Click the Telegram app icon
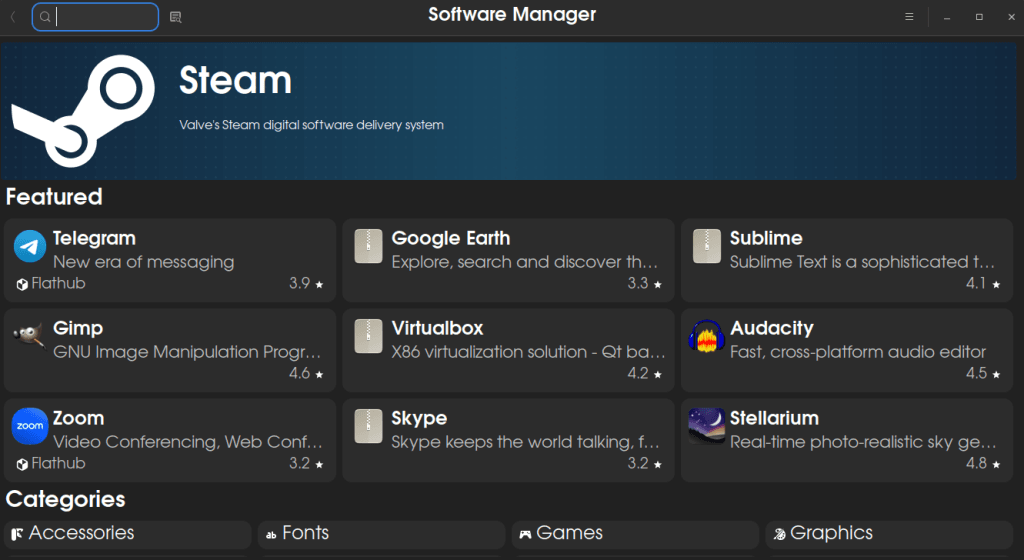Viewport: 1024px width, 560px height. 29,247
